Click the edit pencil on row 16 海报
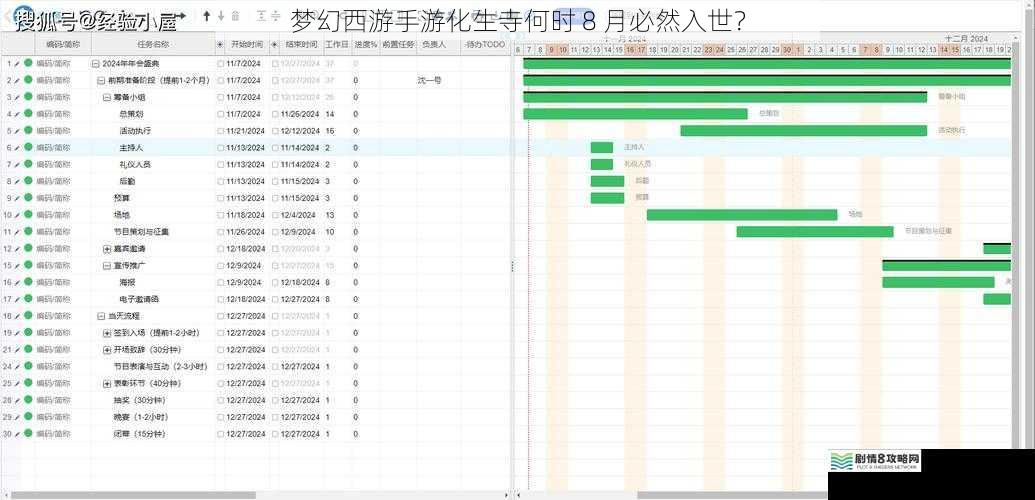The height and width of the screenshot is (500, 1035). click(17, 283)
